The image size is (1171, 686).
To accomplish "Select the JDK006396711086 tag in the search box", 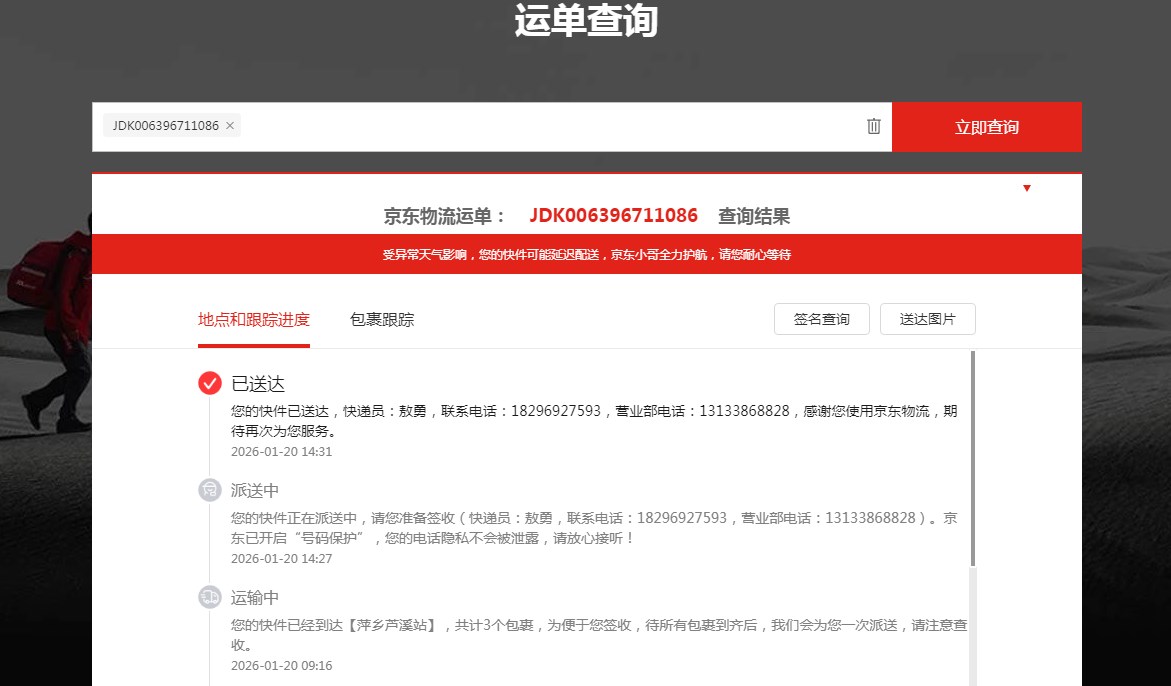I will [x=165, y=126].
